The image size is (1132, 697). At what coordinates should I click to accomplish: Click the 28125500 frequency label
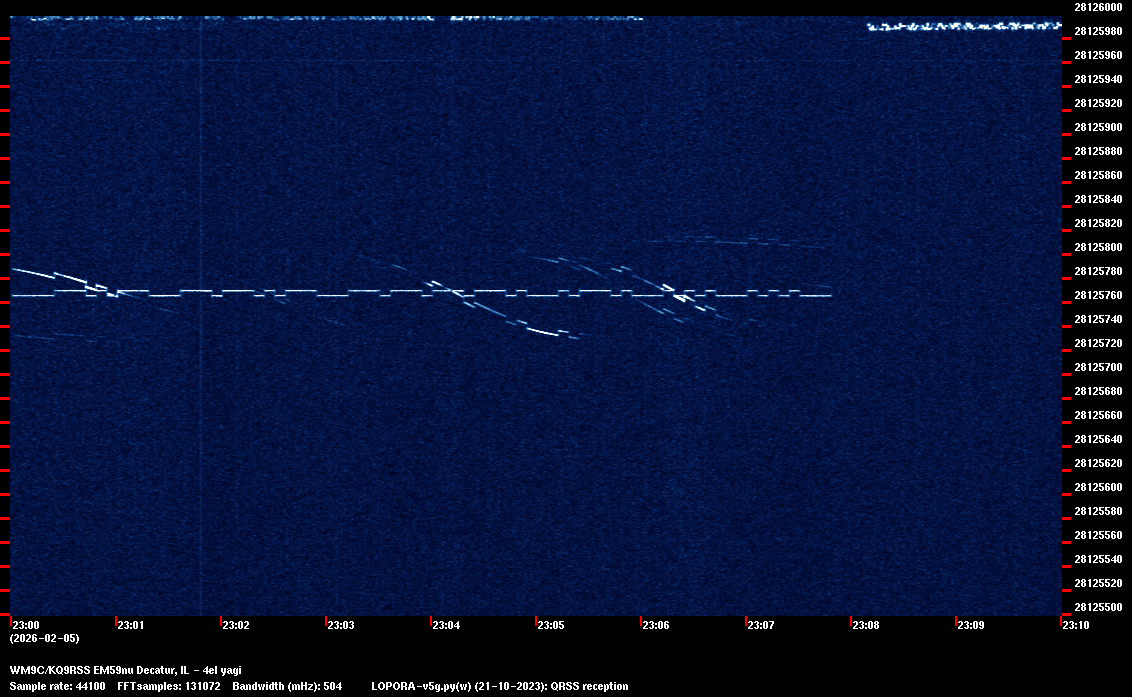tap(1097, 607)
